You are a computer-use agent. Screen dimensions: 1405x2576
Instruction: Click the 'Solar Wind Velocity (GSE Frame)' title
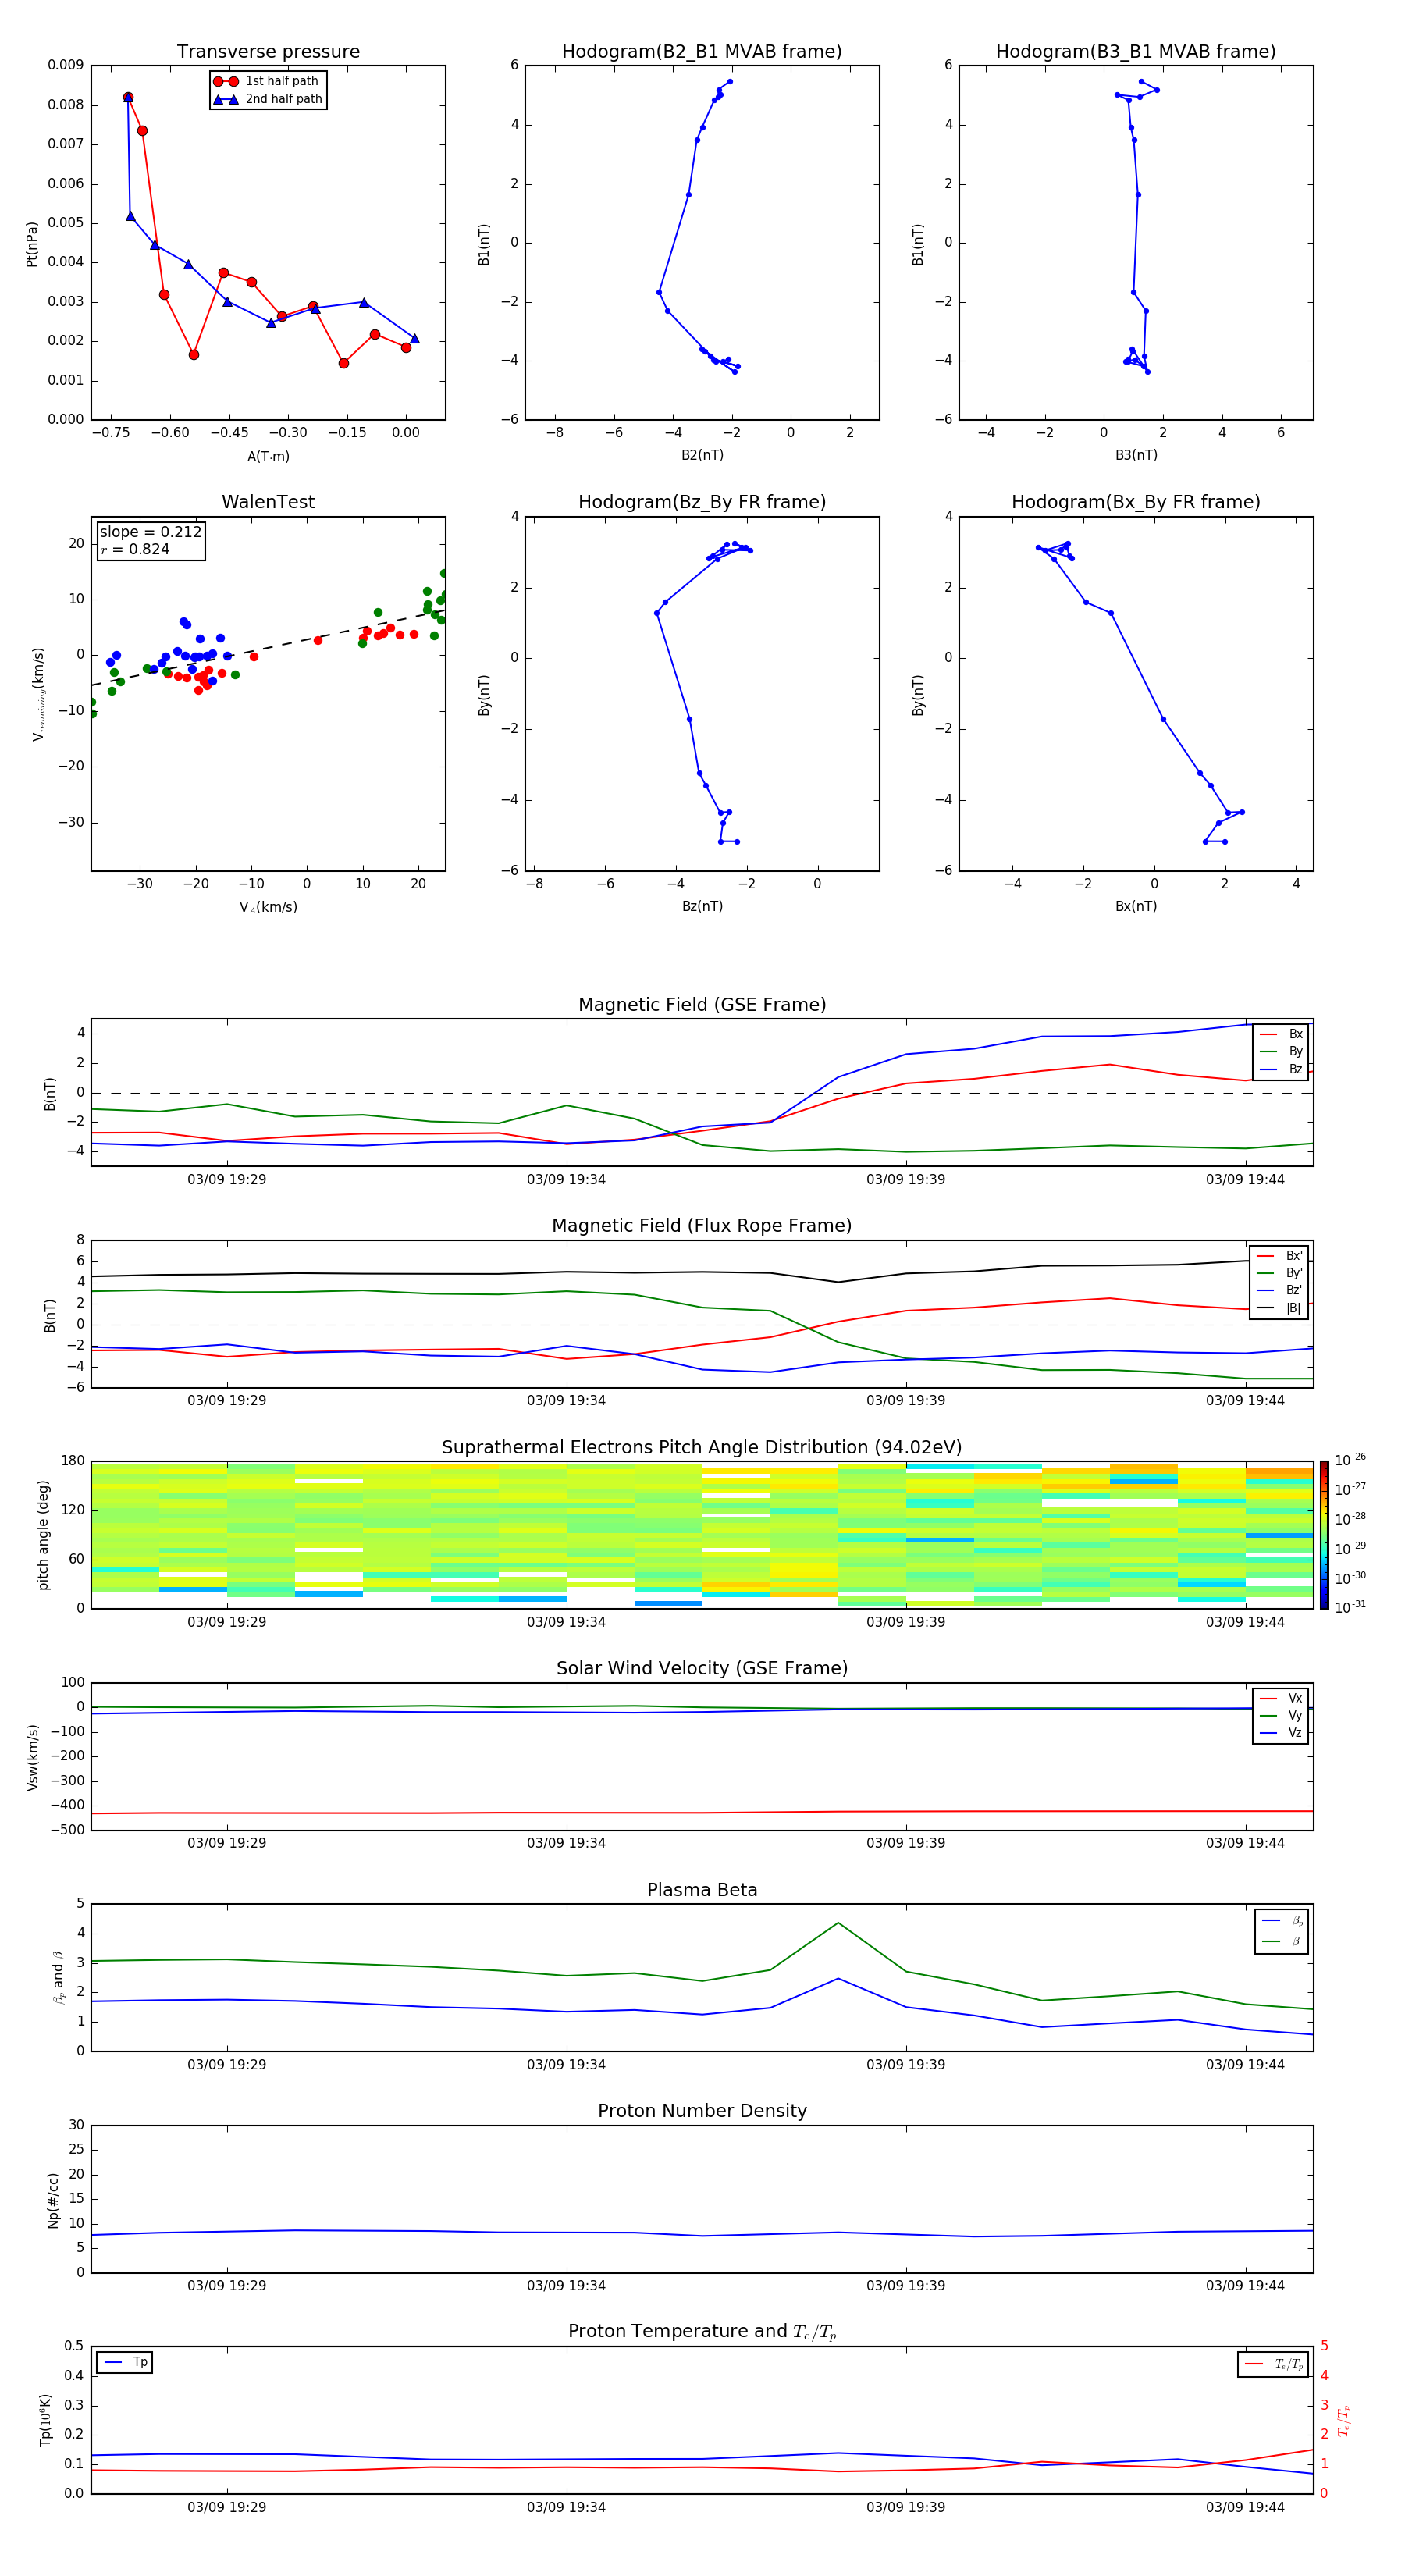pos(702,1668)
